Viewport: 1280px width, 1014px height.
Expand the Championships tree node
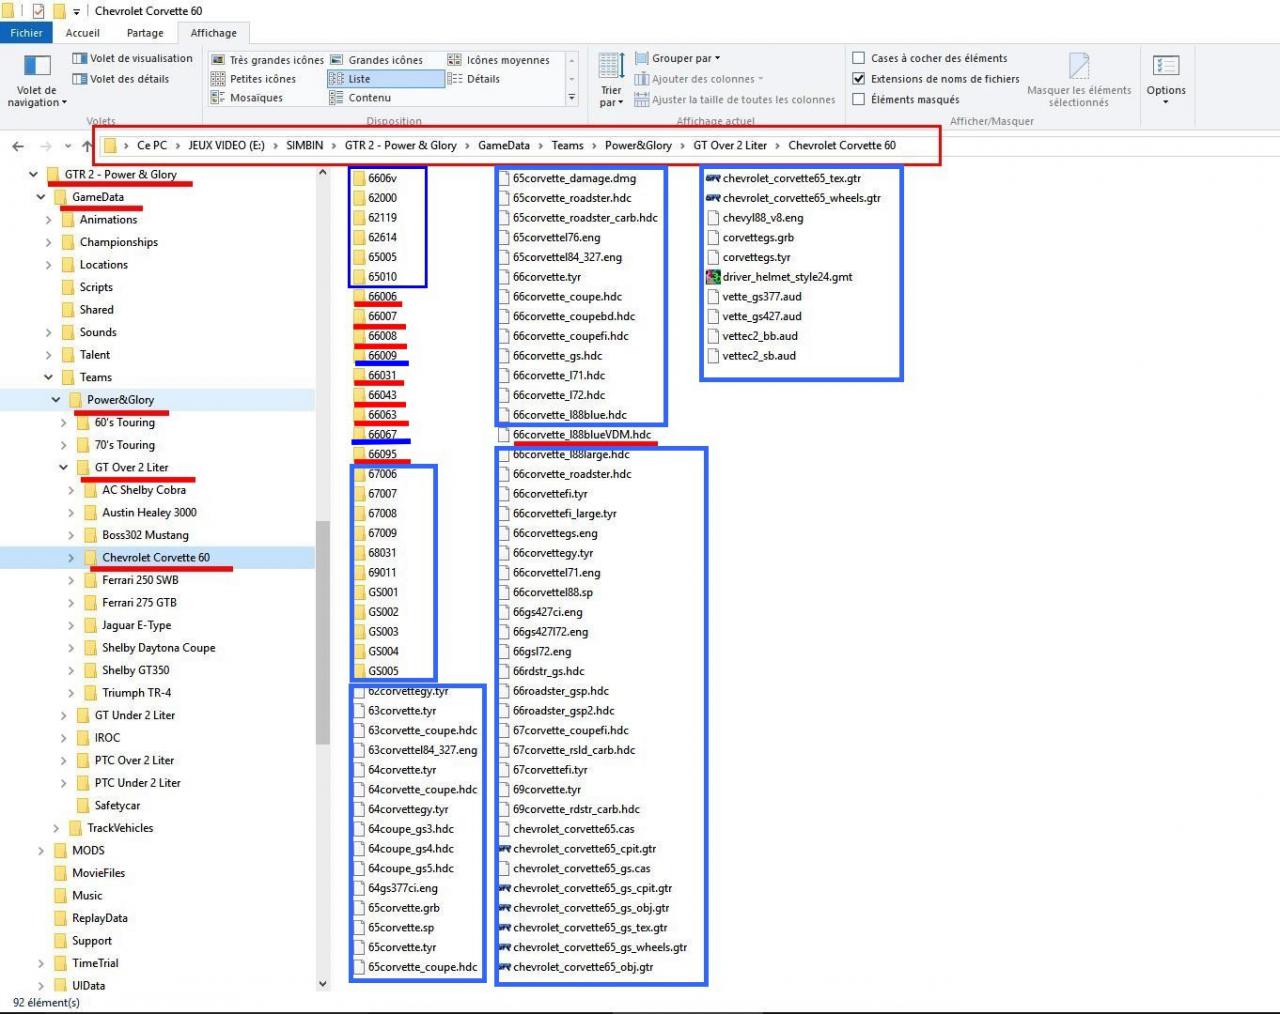(x=48, y=242)
